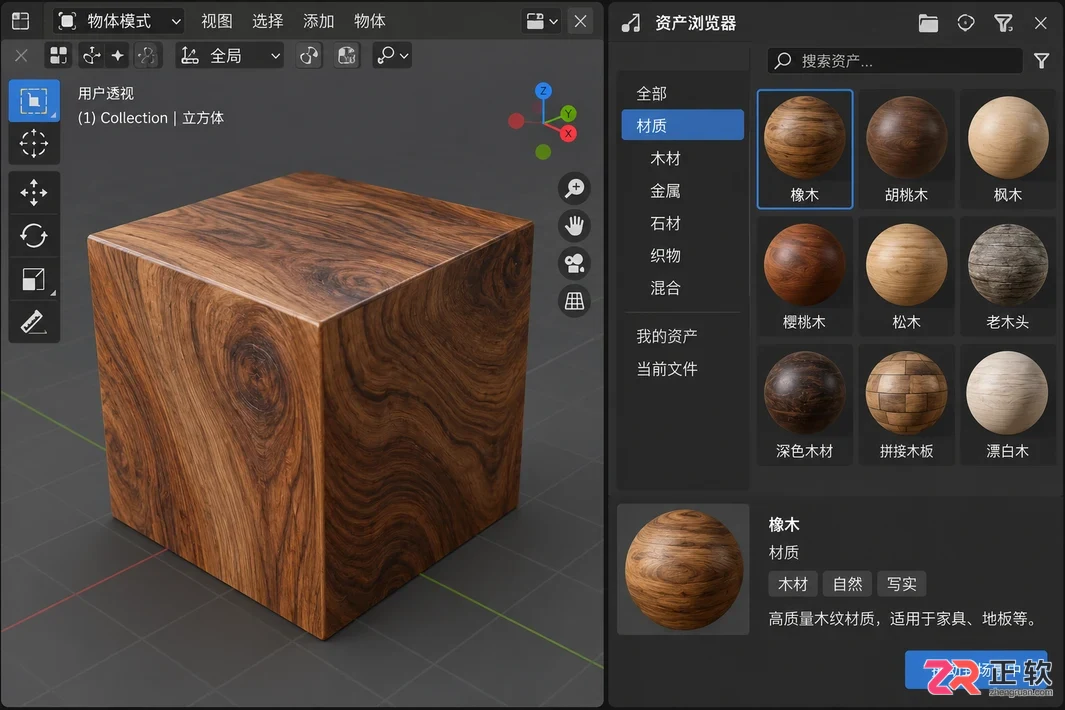This screenshot has height=710, width=1065.
Task: Click the circular refresh icon in asset browser
Action: pos(966,23)
